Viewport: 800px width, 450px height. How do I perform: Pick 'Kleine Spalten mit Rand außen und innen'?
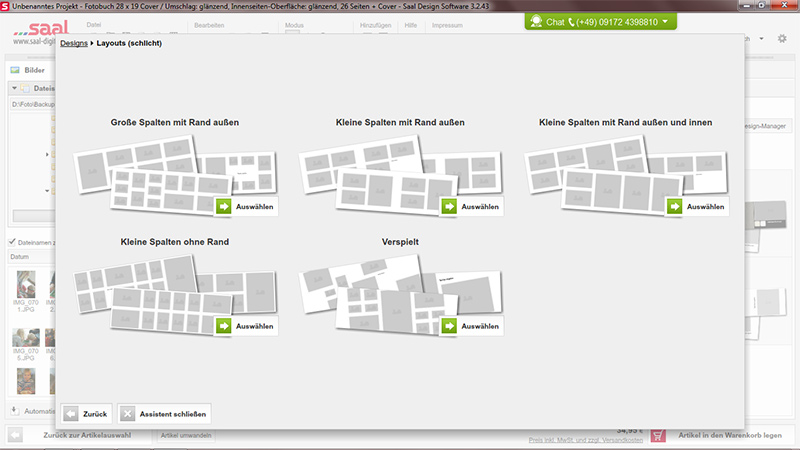click(x=697, y=207)
